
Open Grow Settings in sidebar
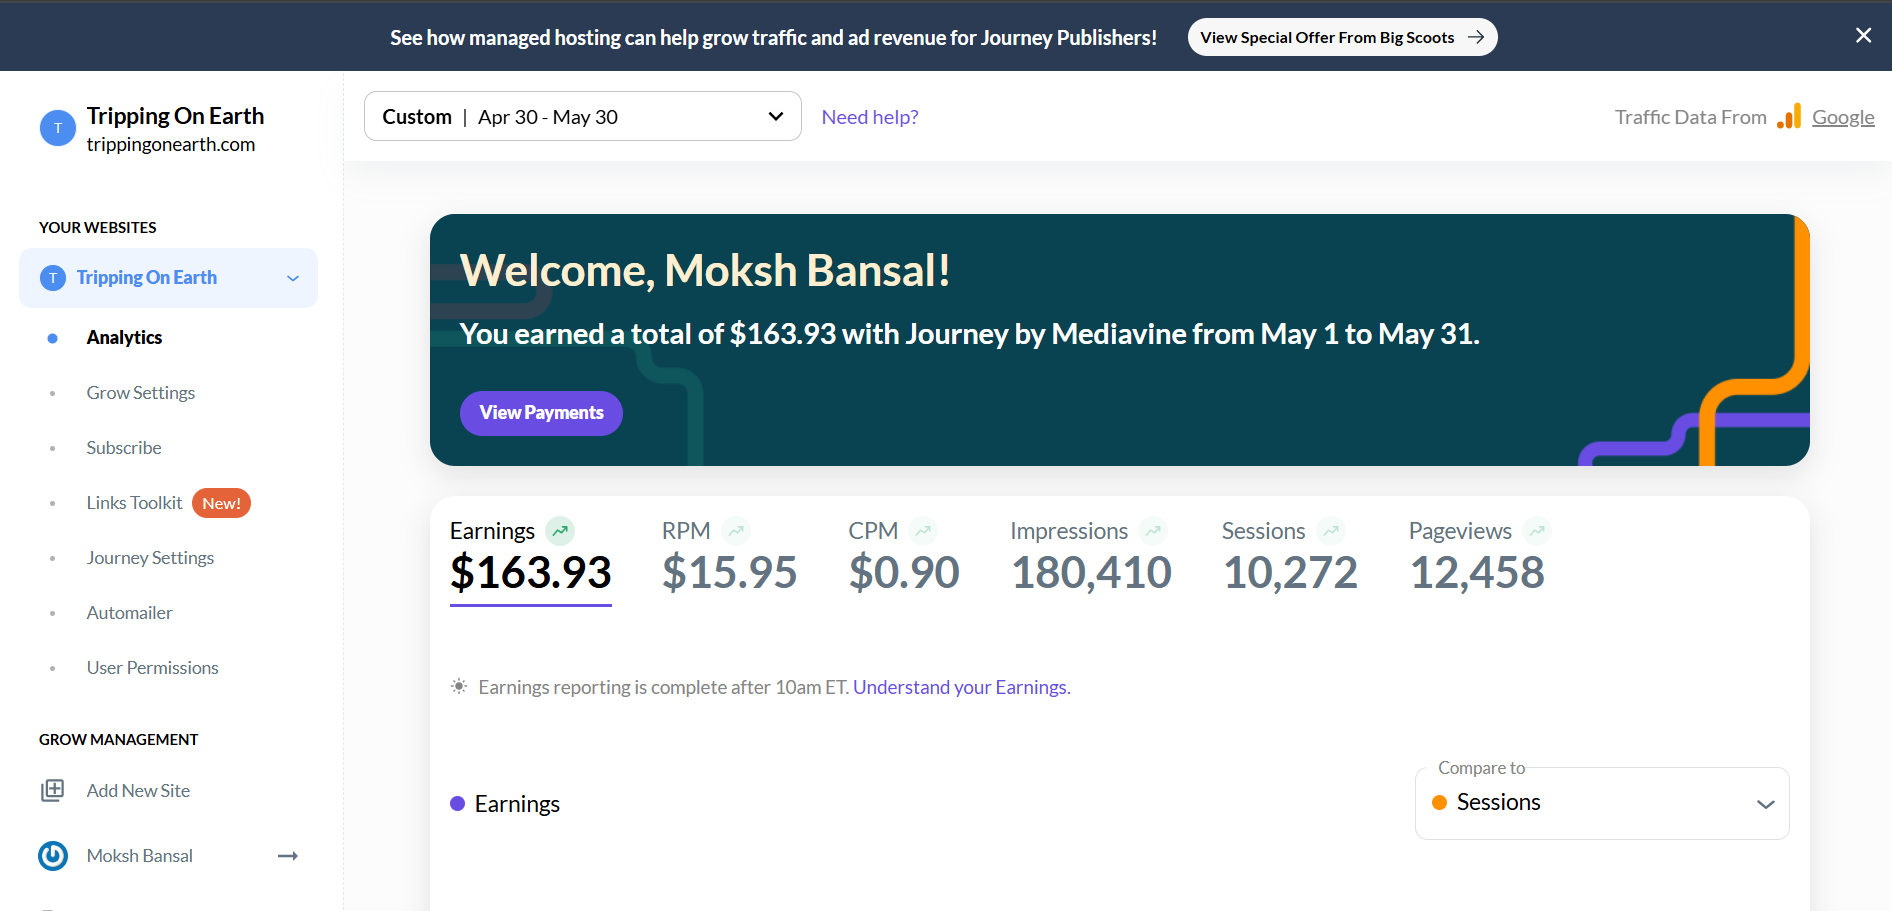pos(141,393)
